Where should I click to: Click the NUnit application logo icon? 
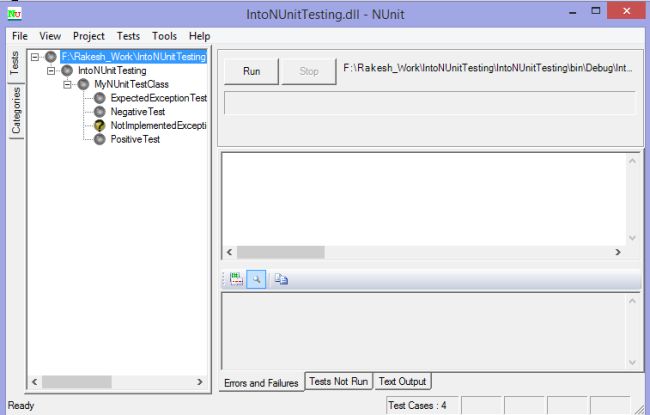15,14
